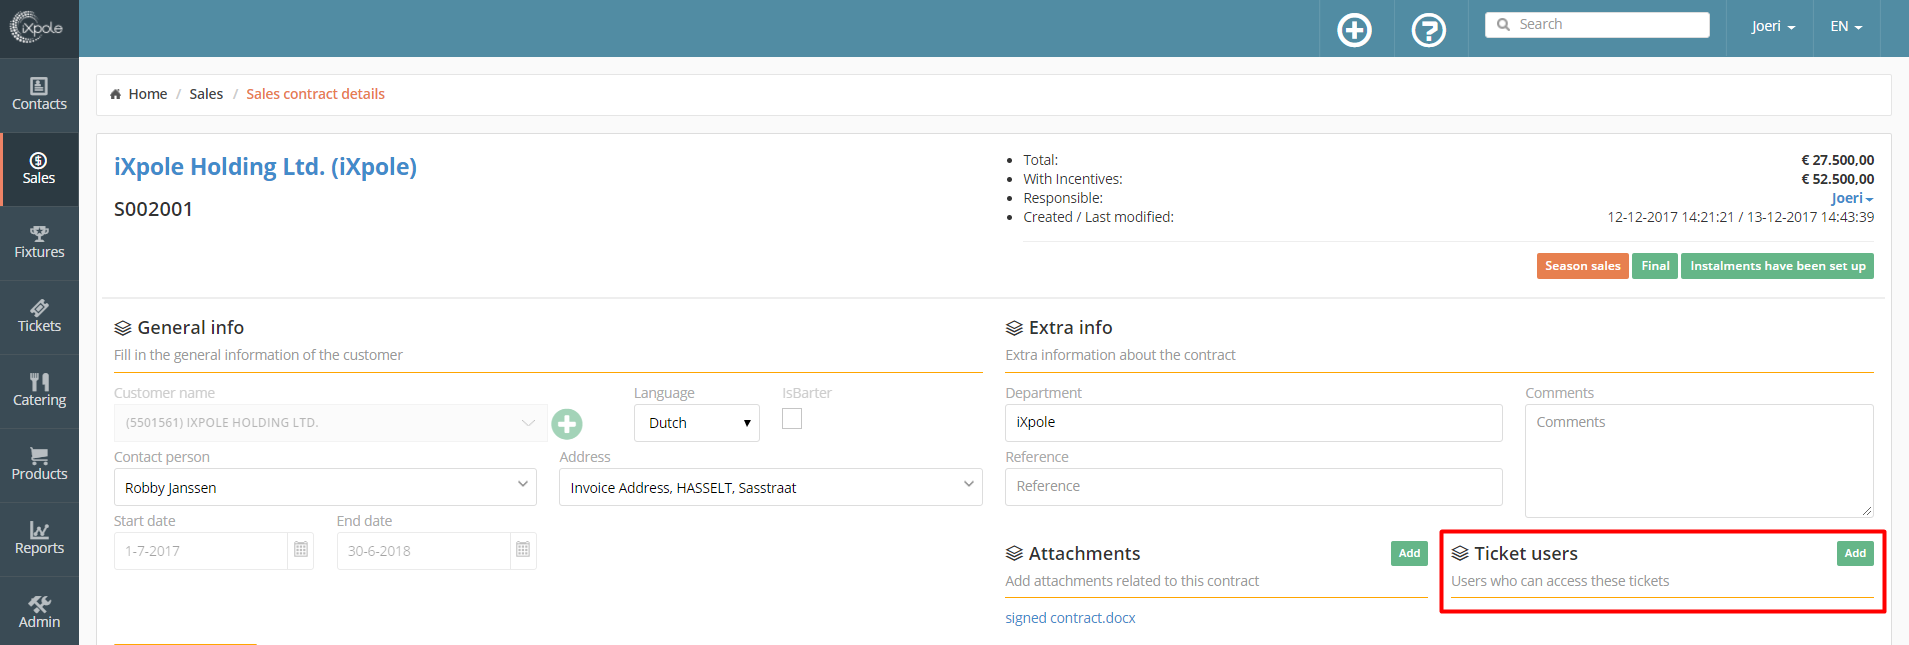Click Sales contract details breadcrumb
1909x645 pixels.
(x=315, y=94)
